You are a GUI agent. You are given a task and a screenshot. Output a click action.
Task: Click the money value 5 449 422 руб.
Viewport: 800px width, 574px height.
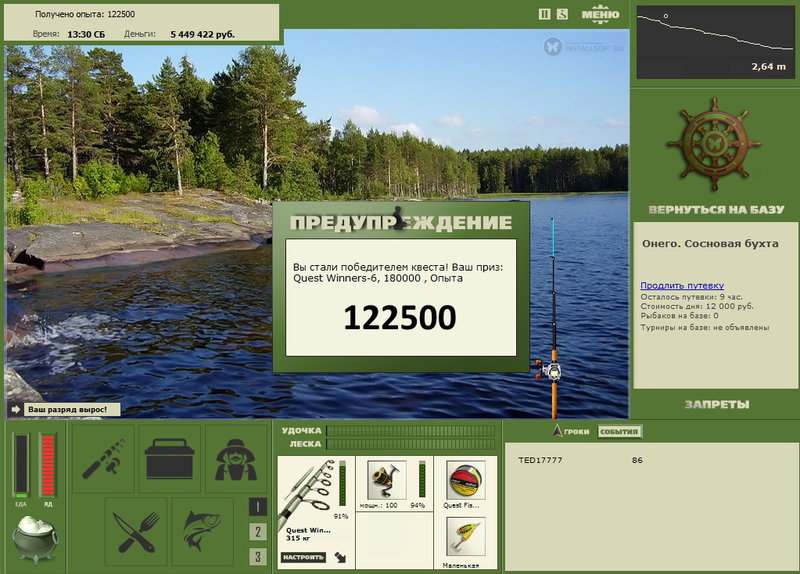(203, 34)
